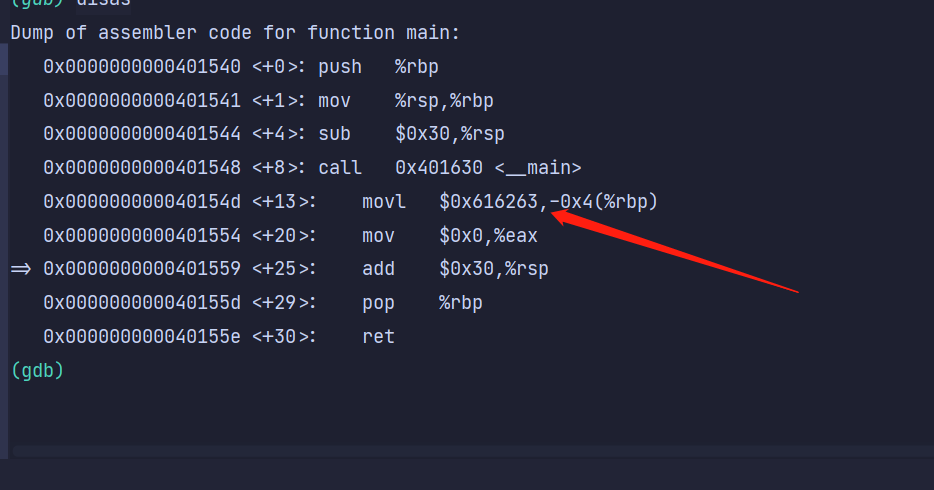The image size is (934, 490).
Task: Click the add $0x30,%rsp instruction
Action: pyautogui.click(x=455, y=269)
